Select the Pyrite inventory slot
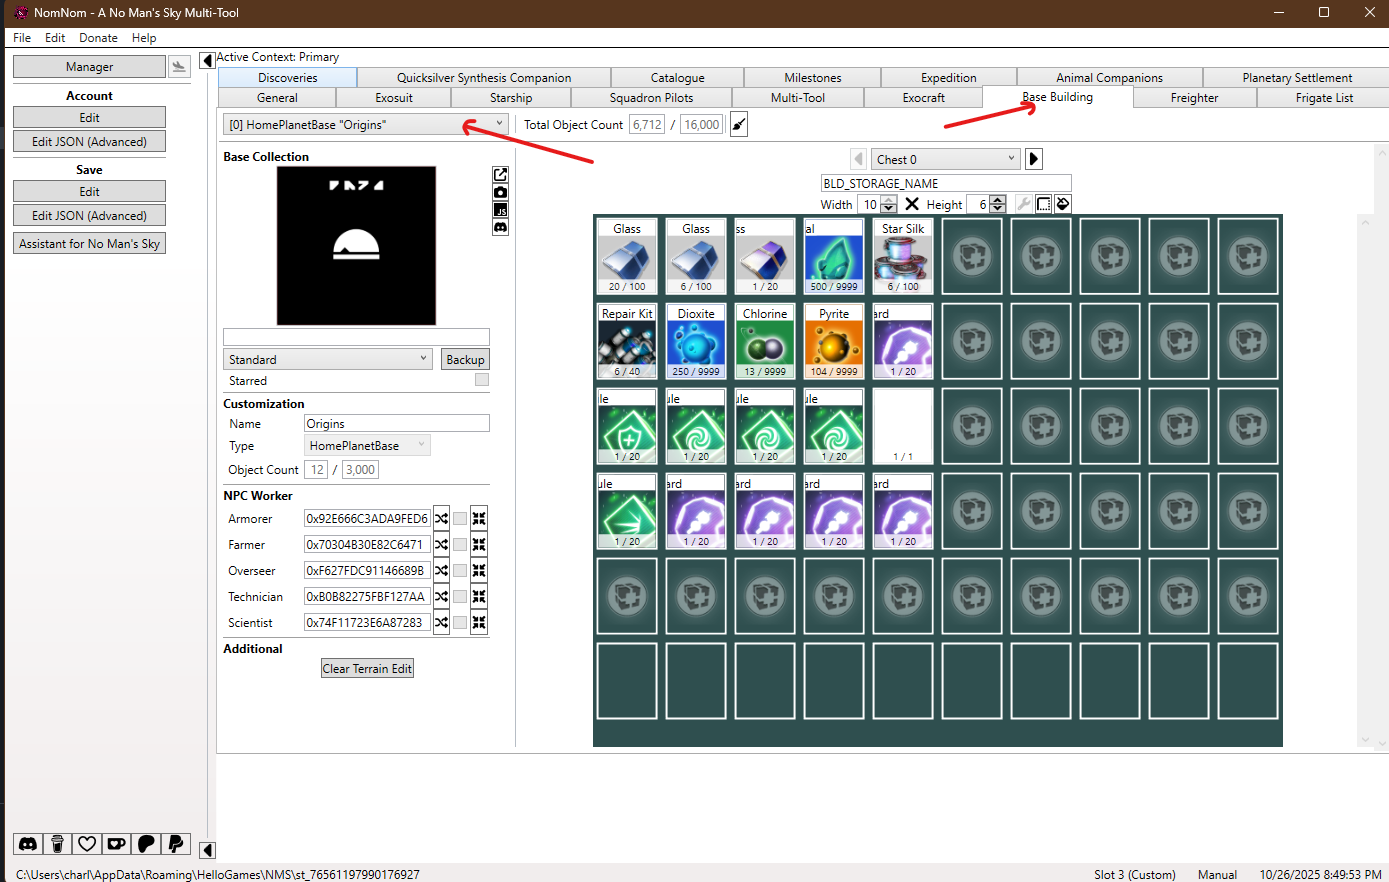The width and height of the screenshot is (1389, 882). point(834,342)
